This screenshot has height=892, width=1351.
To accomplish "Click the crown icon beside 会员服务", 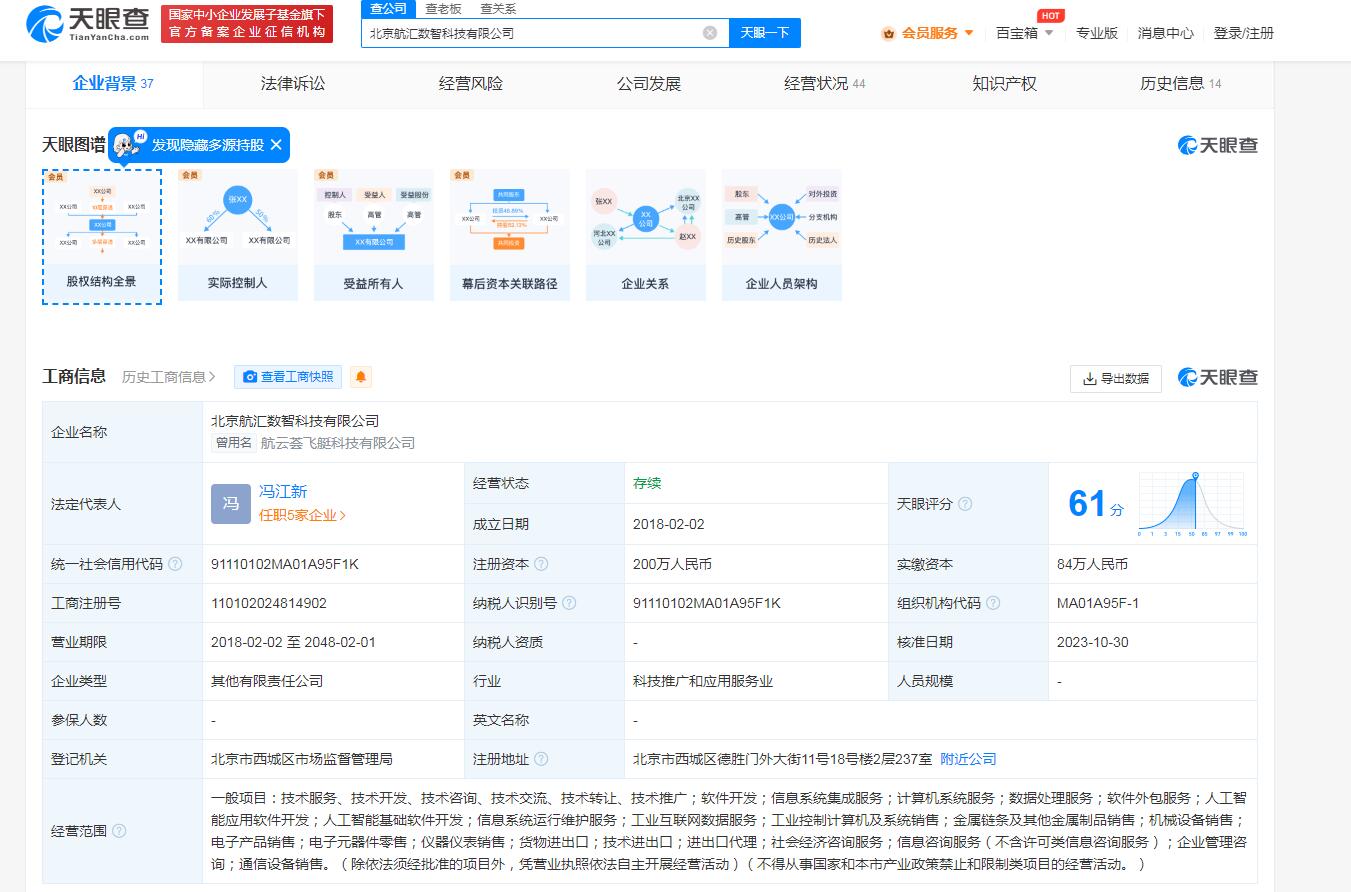I will click(x=888, y=33).
